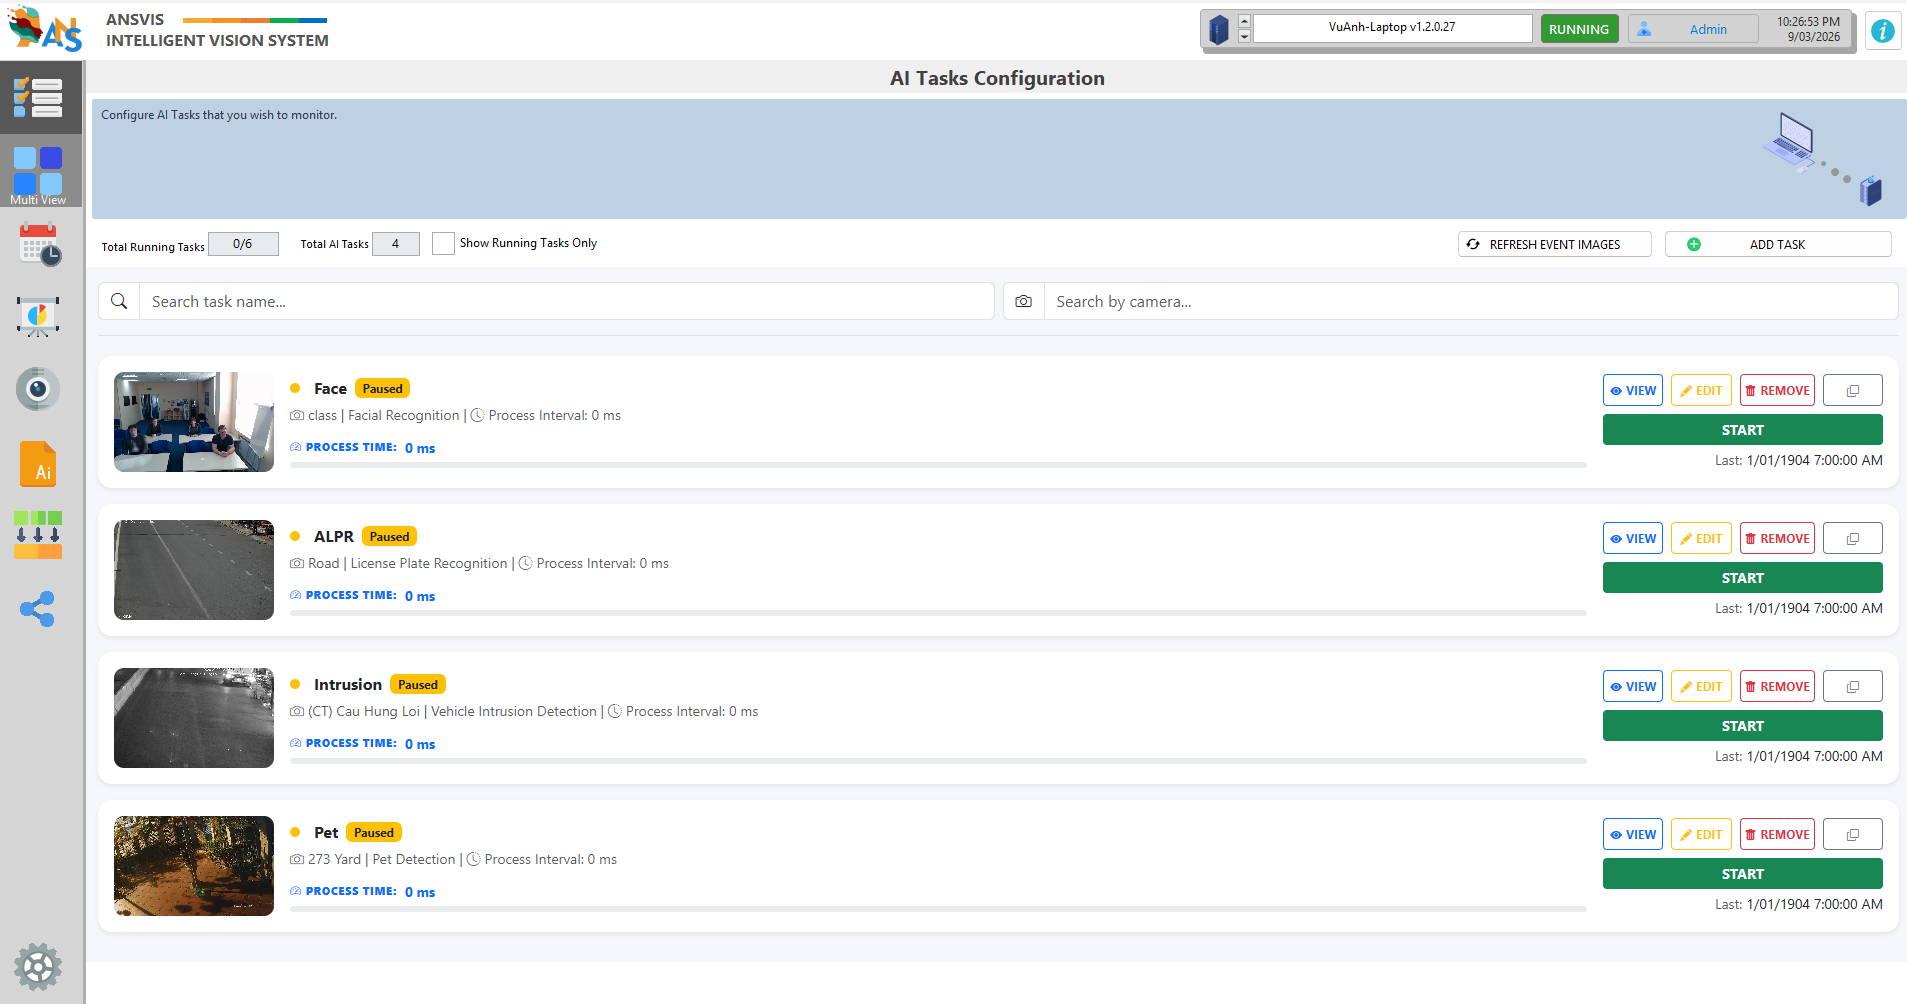Click the server spinner up arrow
The width and height of the screenshot is (1907, 1004).
[x=1244, y=21]
